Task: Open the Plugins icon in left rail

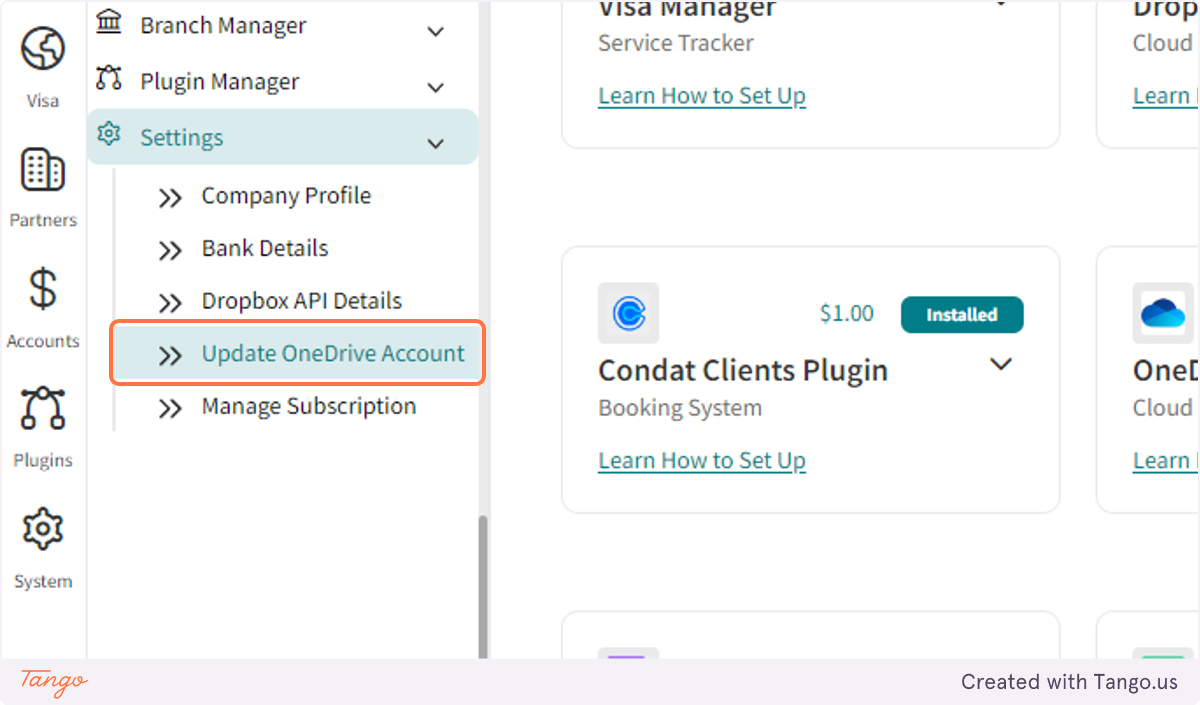Action: point(43,410)
